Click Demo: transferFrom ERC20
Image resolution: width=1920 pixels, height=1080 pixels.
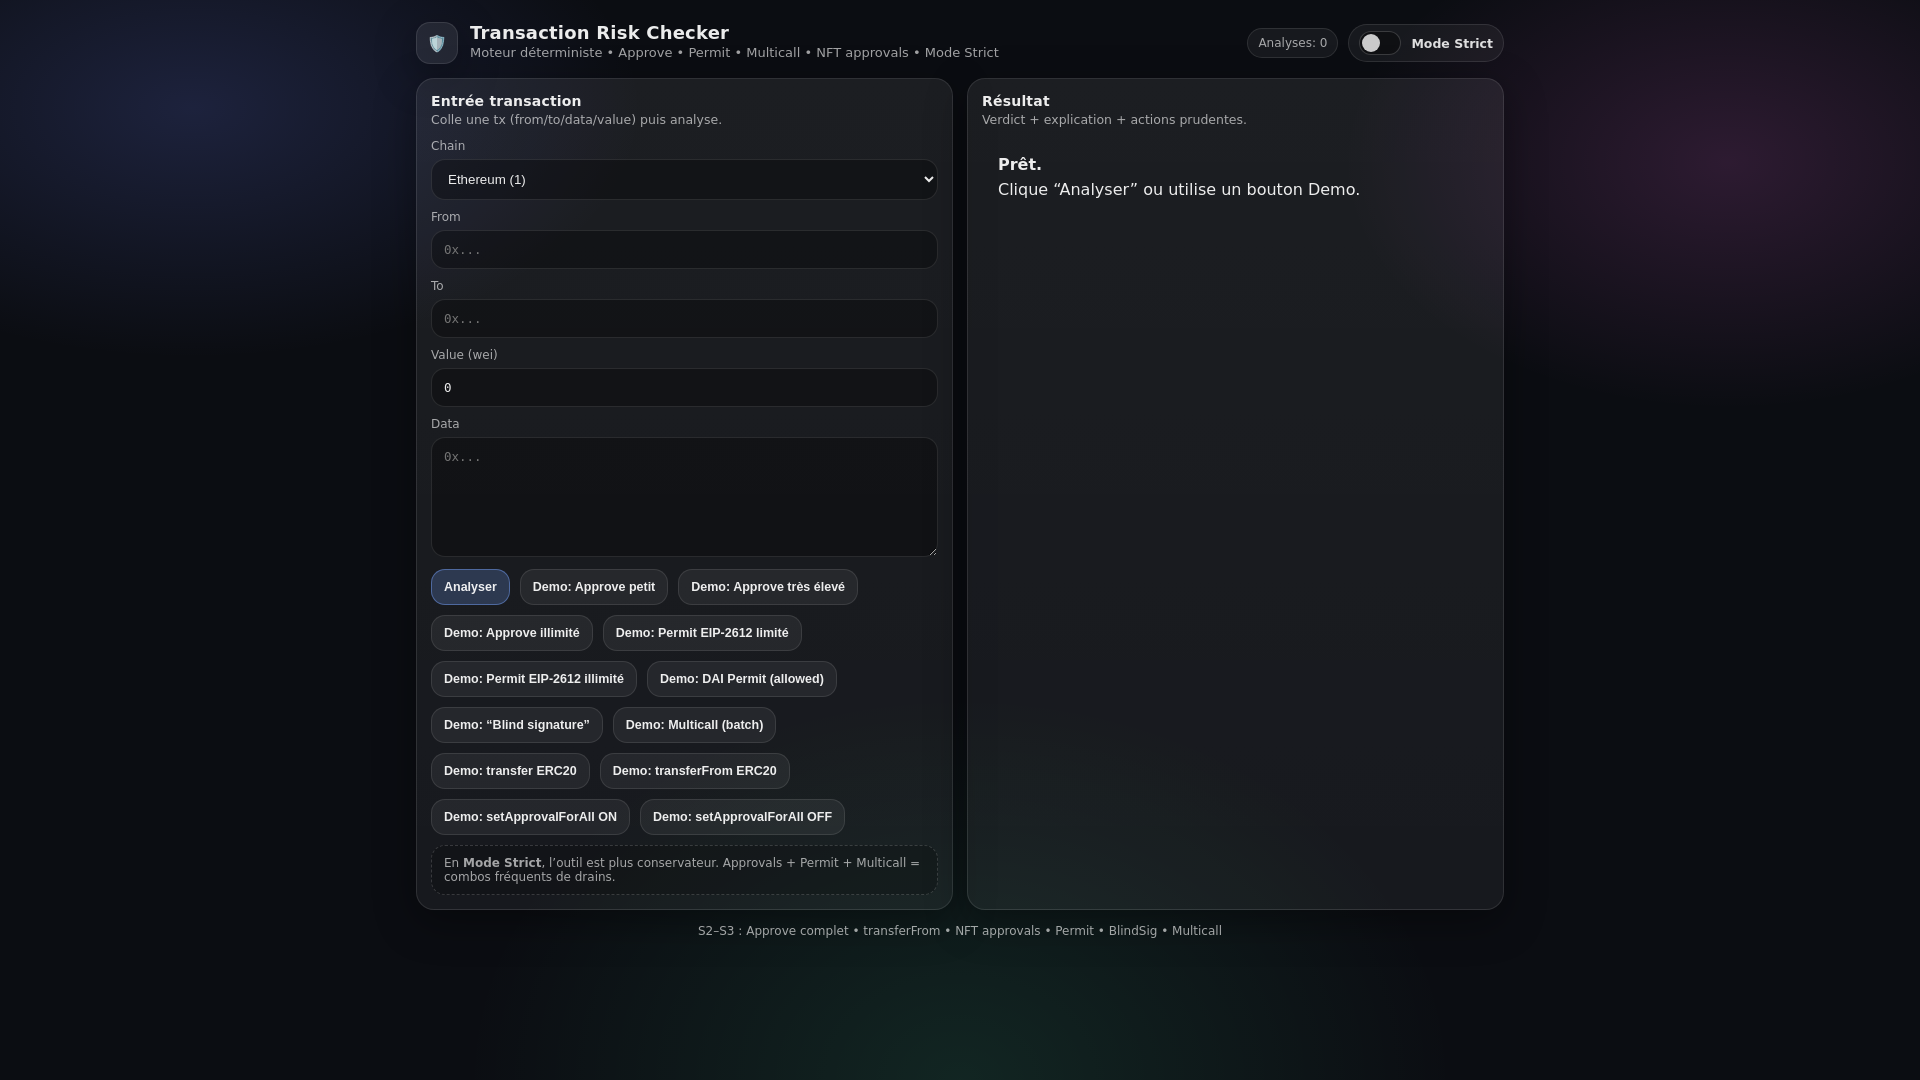point(694,771)
